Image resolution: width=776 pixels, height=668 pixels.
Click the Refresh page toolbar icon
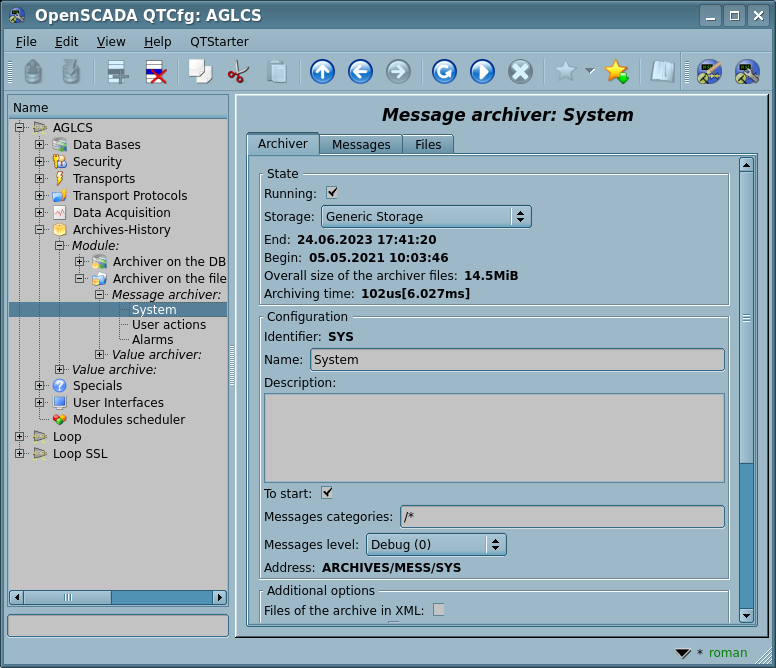click(444, 71)
